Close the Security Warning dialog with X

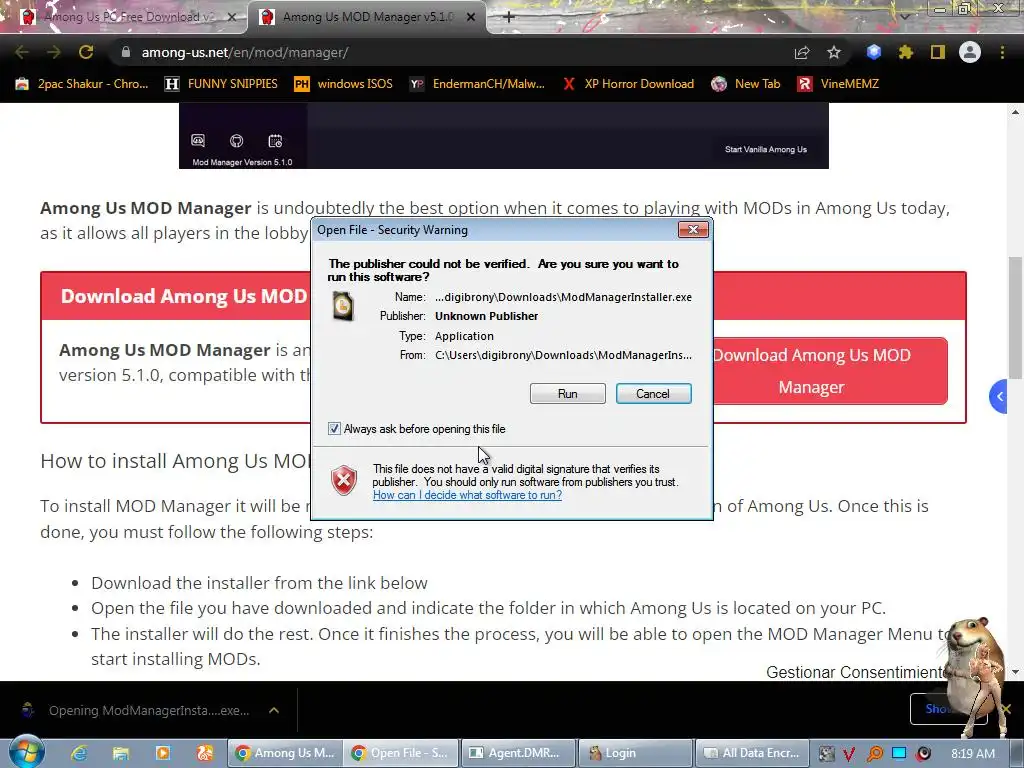[x=694, y=229]
